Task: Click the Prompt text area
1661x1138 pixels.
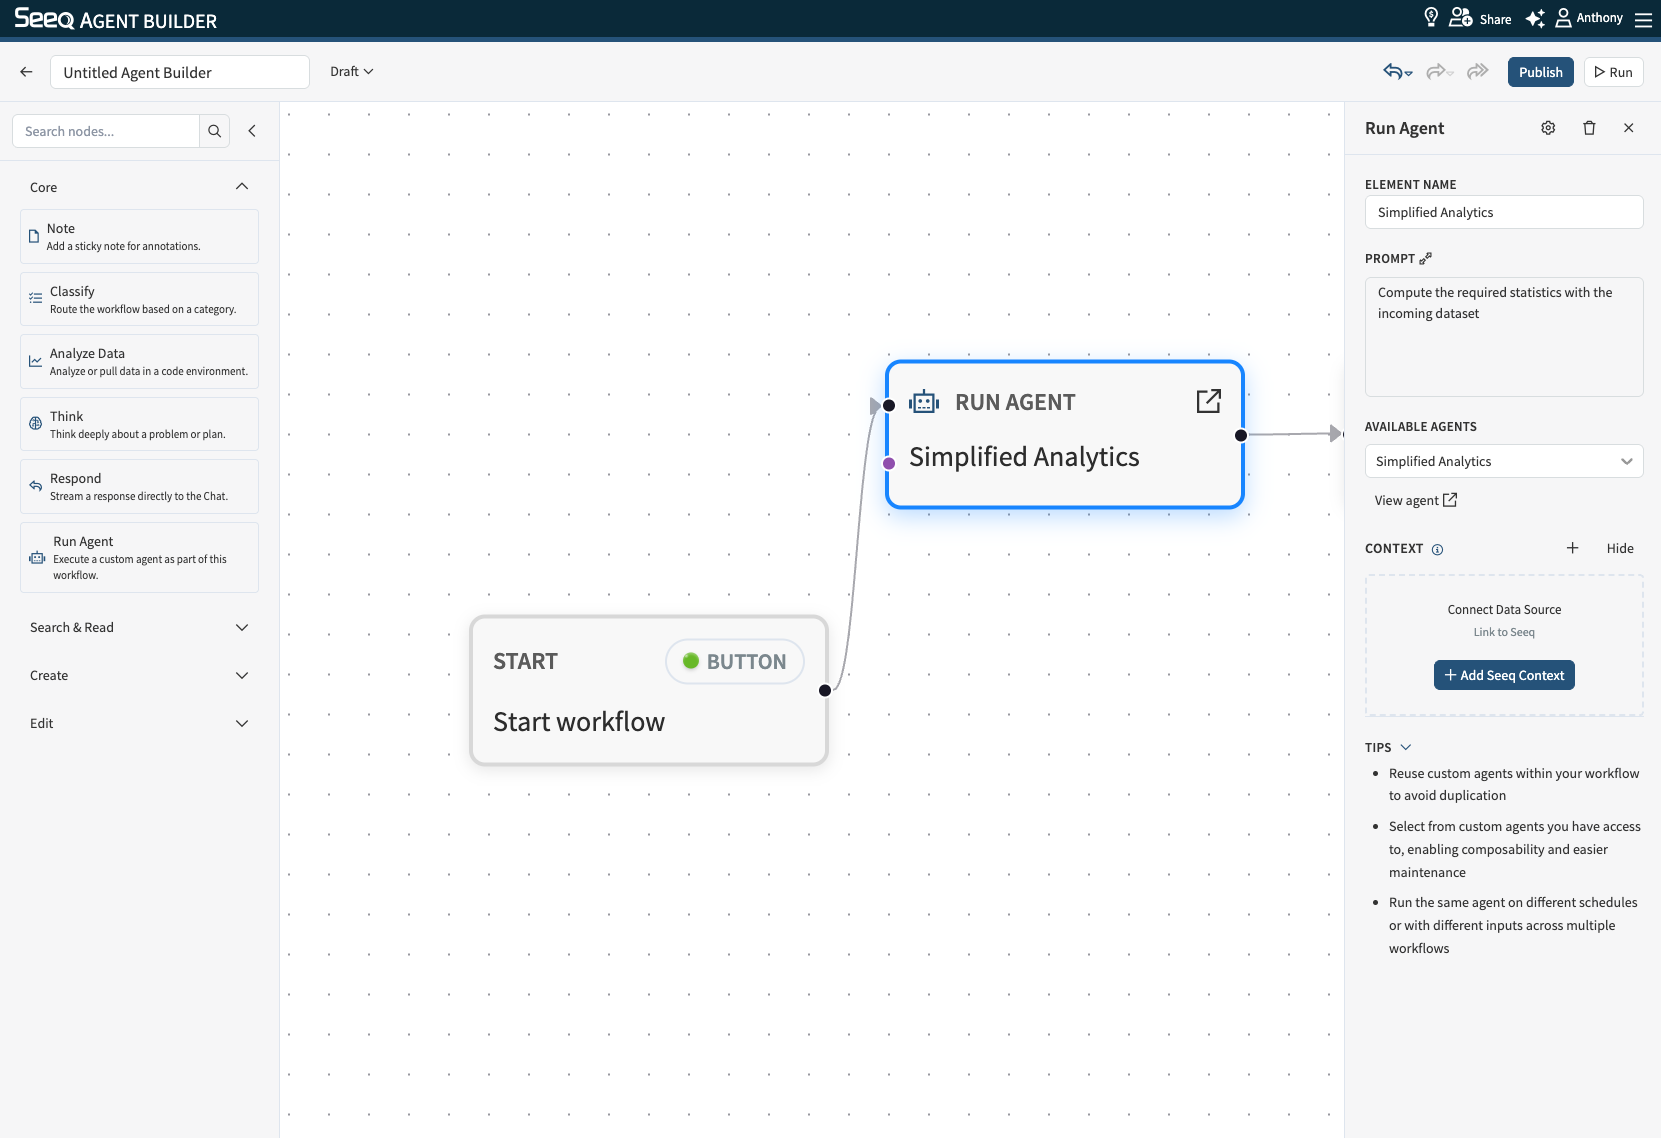Action: pos(1504,337)
